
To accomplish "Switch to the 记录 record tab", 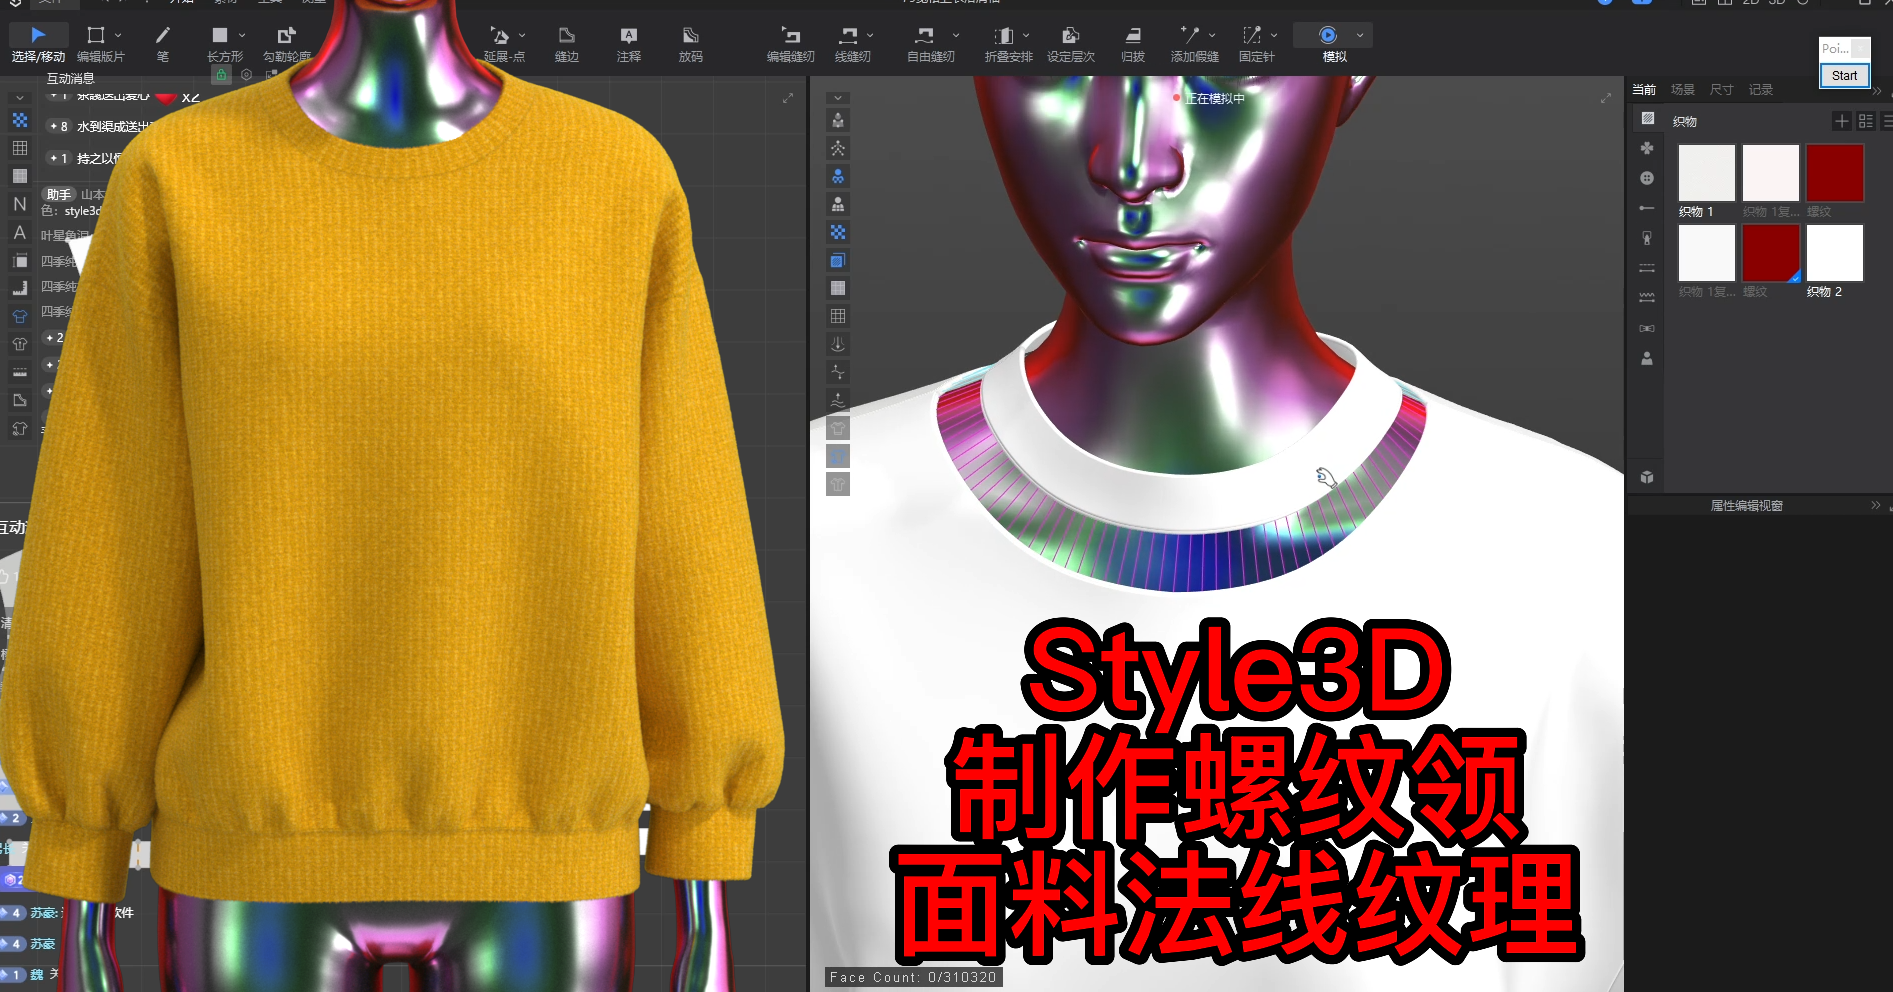I will coord(1760,90).
